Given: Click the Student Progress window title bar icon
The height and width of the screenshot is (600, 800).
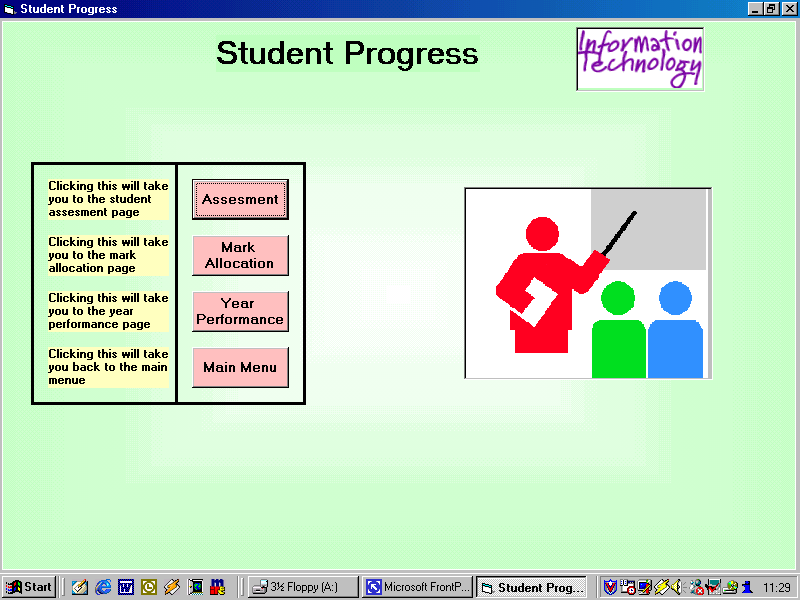Looking at the screenshot, I should tap(10, 9).
